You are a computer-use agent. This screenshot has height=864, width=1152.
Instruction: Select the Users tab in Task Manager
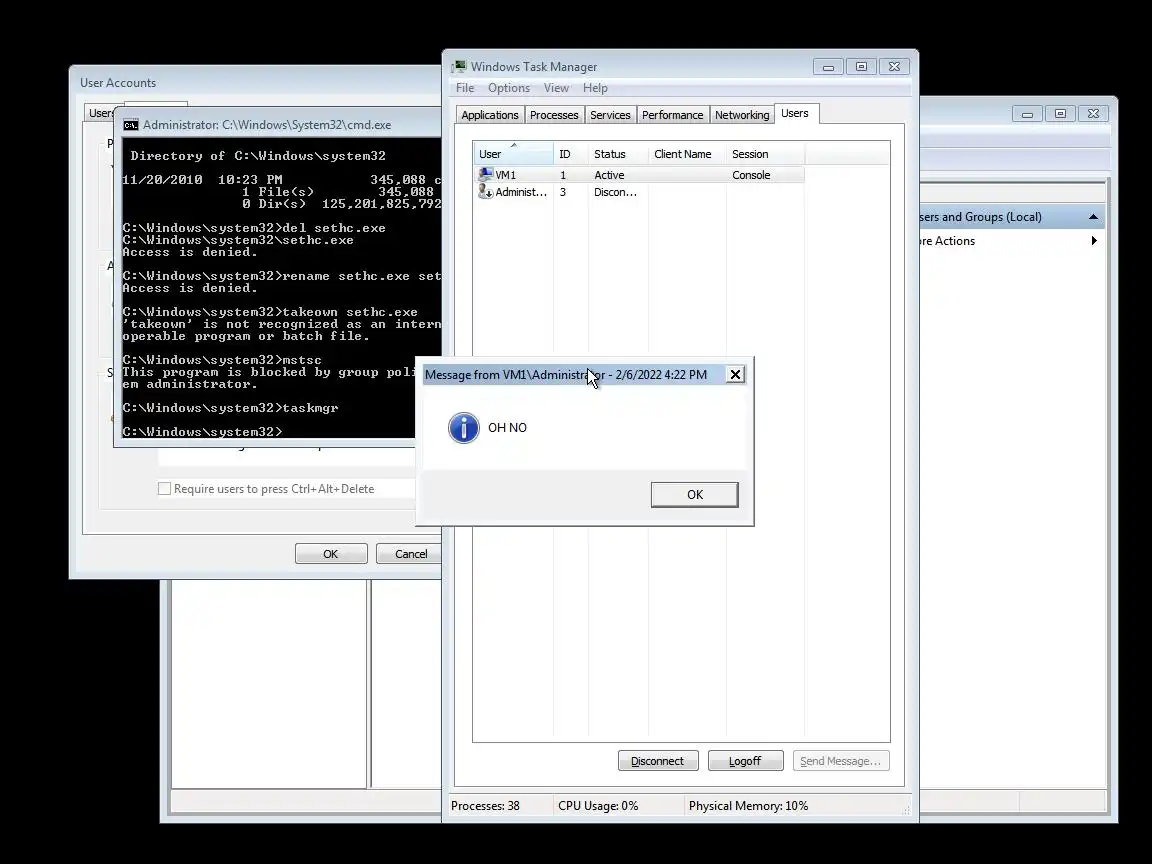795,113
